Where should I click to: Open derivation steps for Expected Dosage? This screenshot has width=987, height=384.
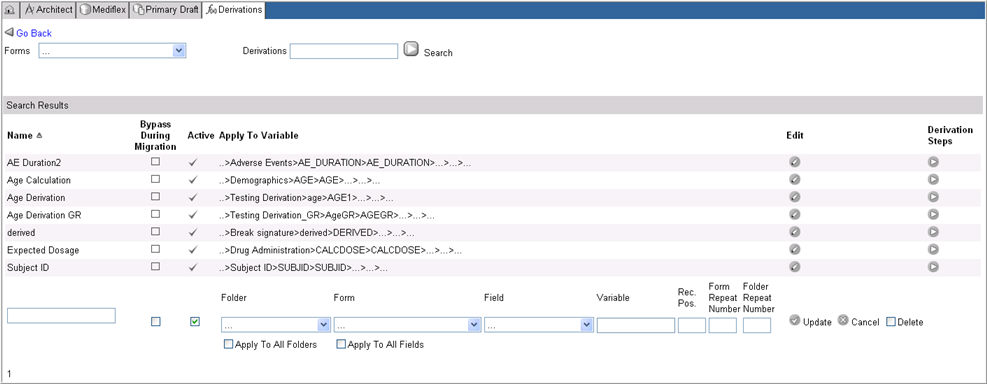pos(933,250)
